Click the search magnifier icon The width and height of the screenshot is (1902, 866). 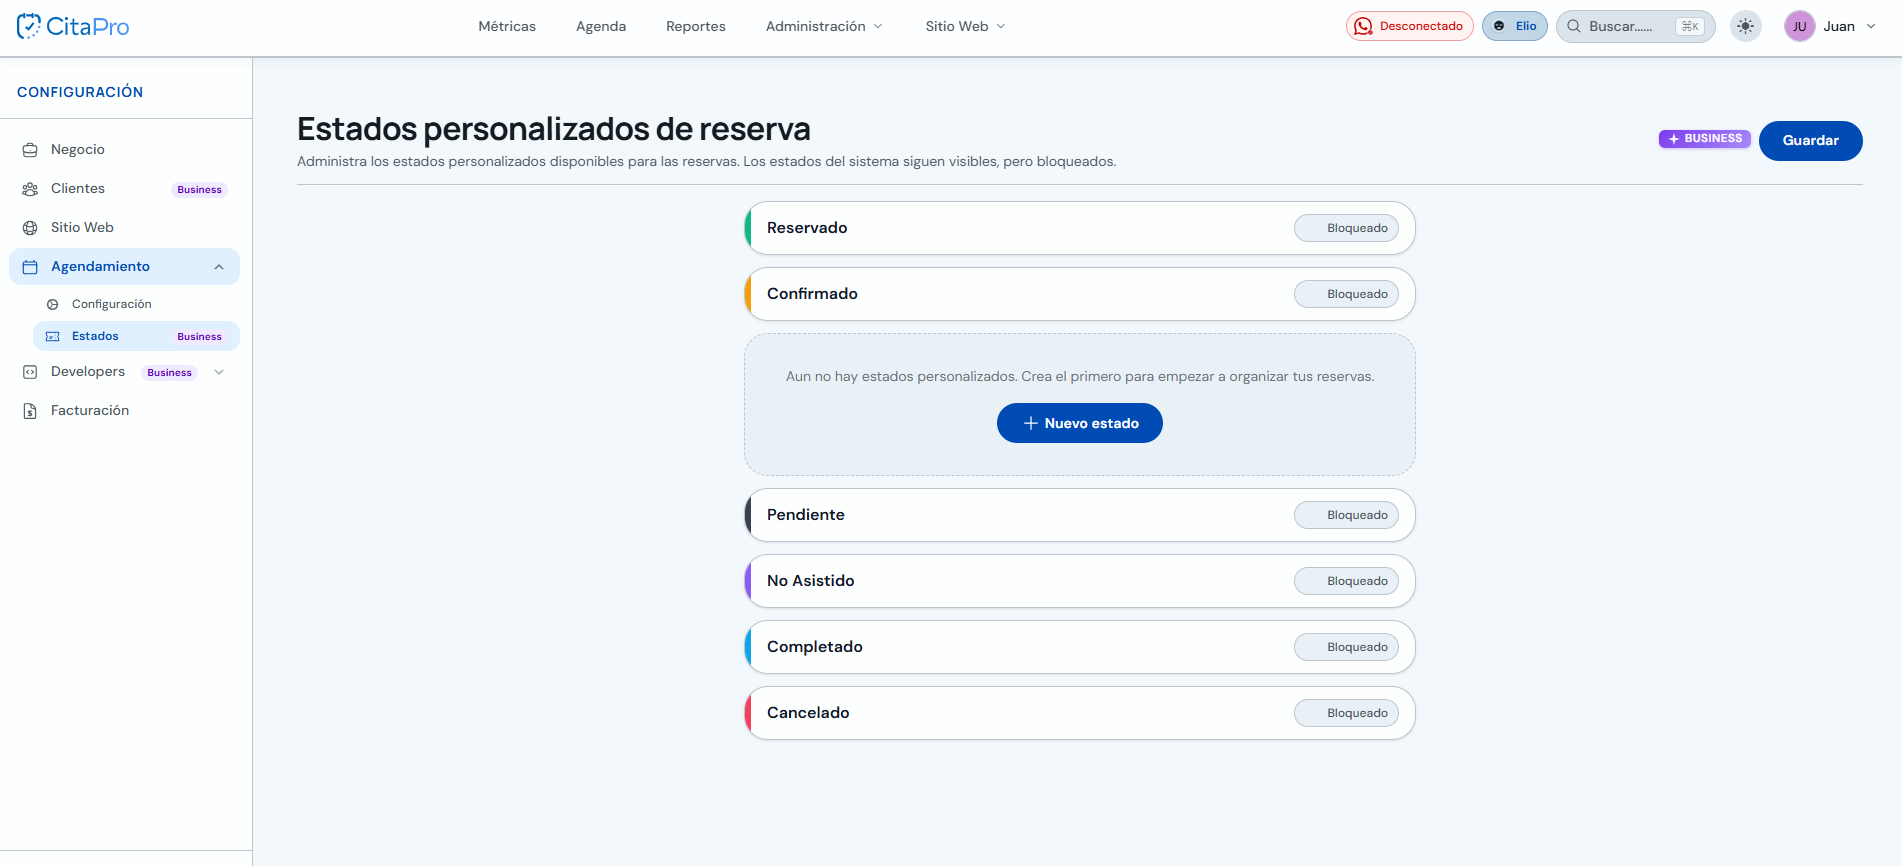tap(1574, 26)
